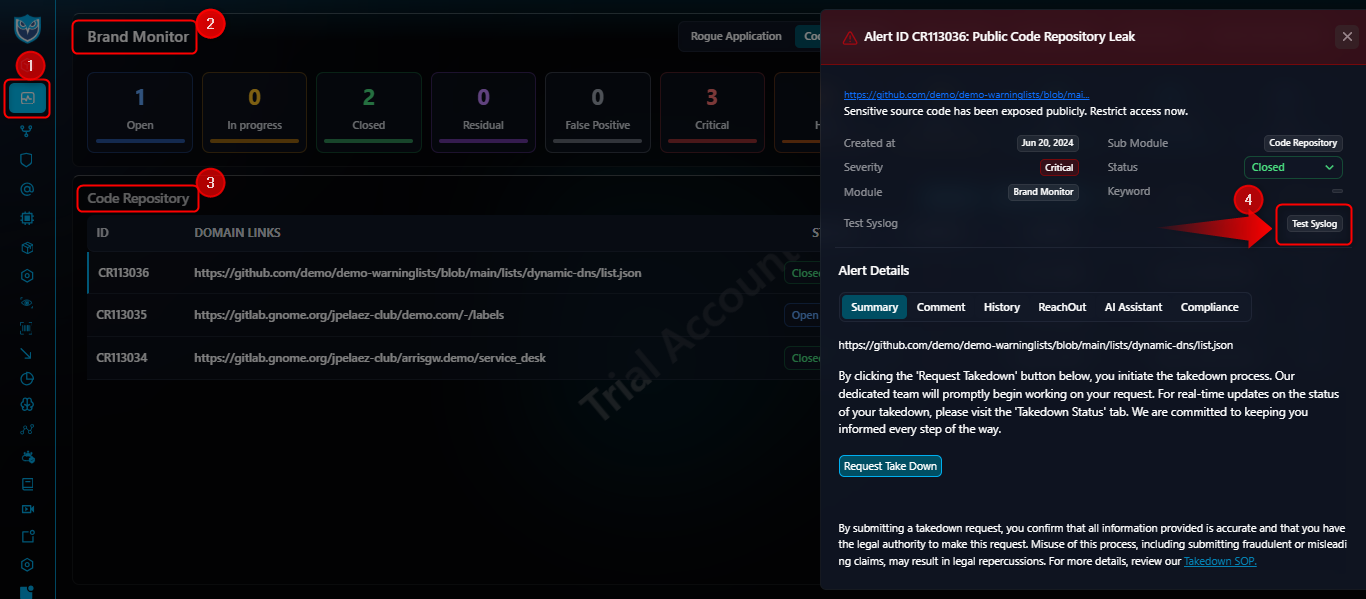Viewport: 1366px width, 599px height.
Task: Open the cloud-sun icon in sidebar
Action: pyautogui.click(x=27, y=457)
